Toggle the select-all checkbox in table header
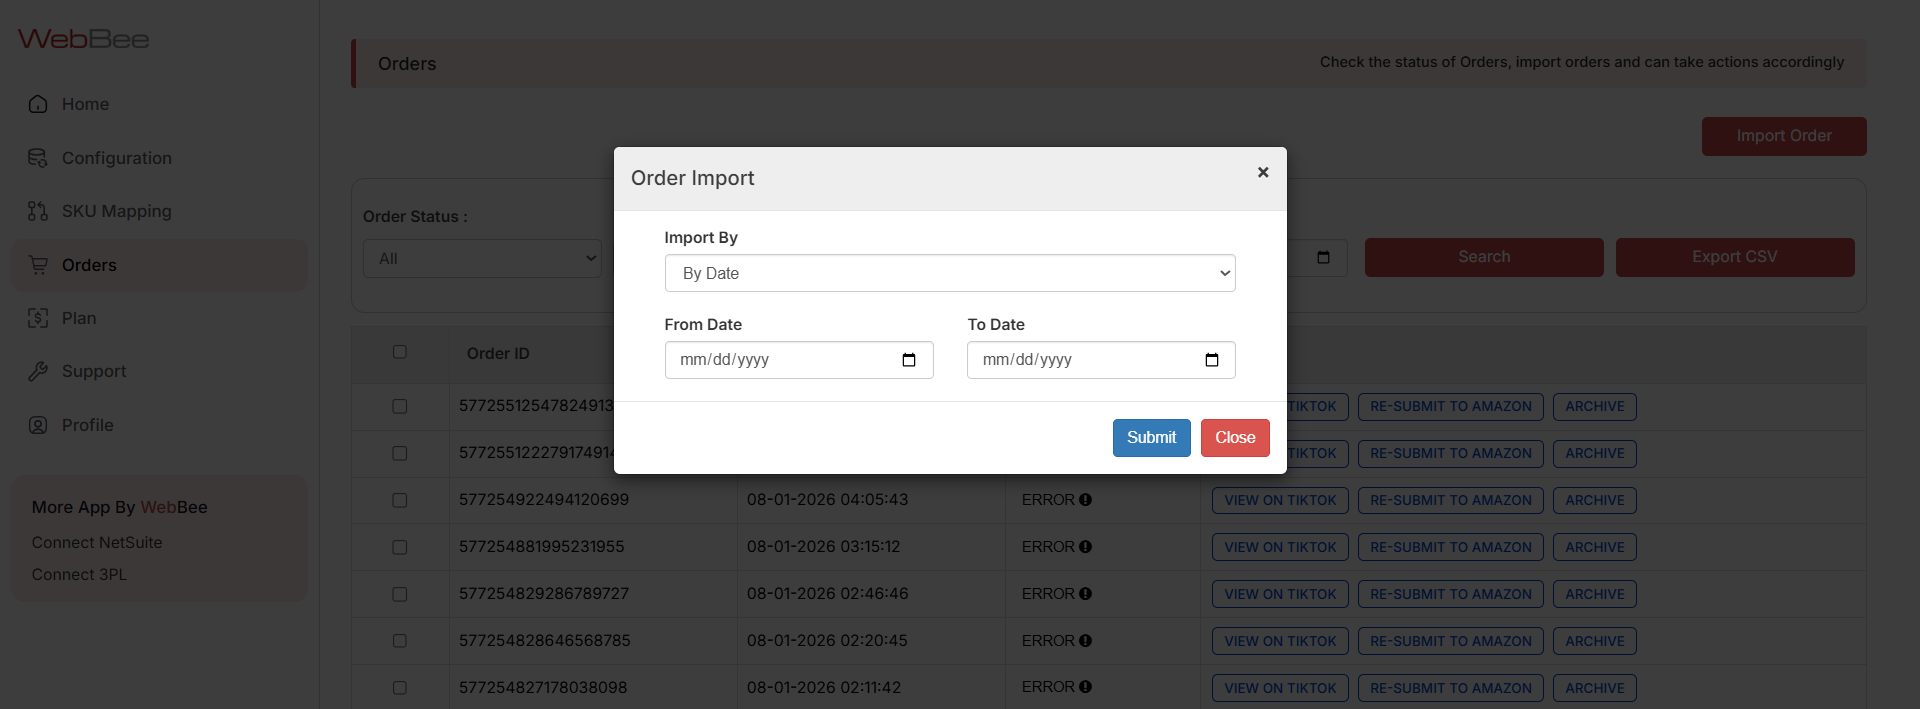 tap(400, 352)
